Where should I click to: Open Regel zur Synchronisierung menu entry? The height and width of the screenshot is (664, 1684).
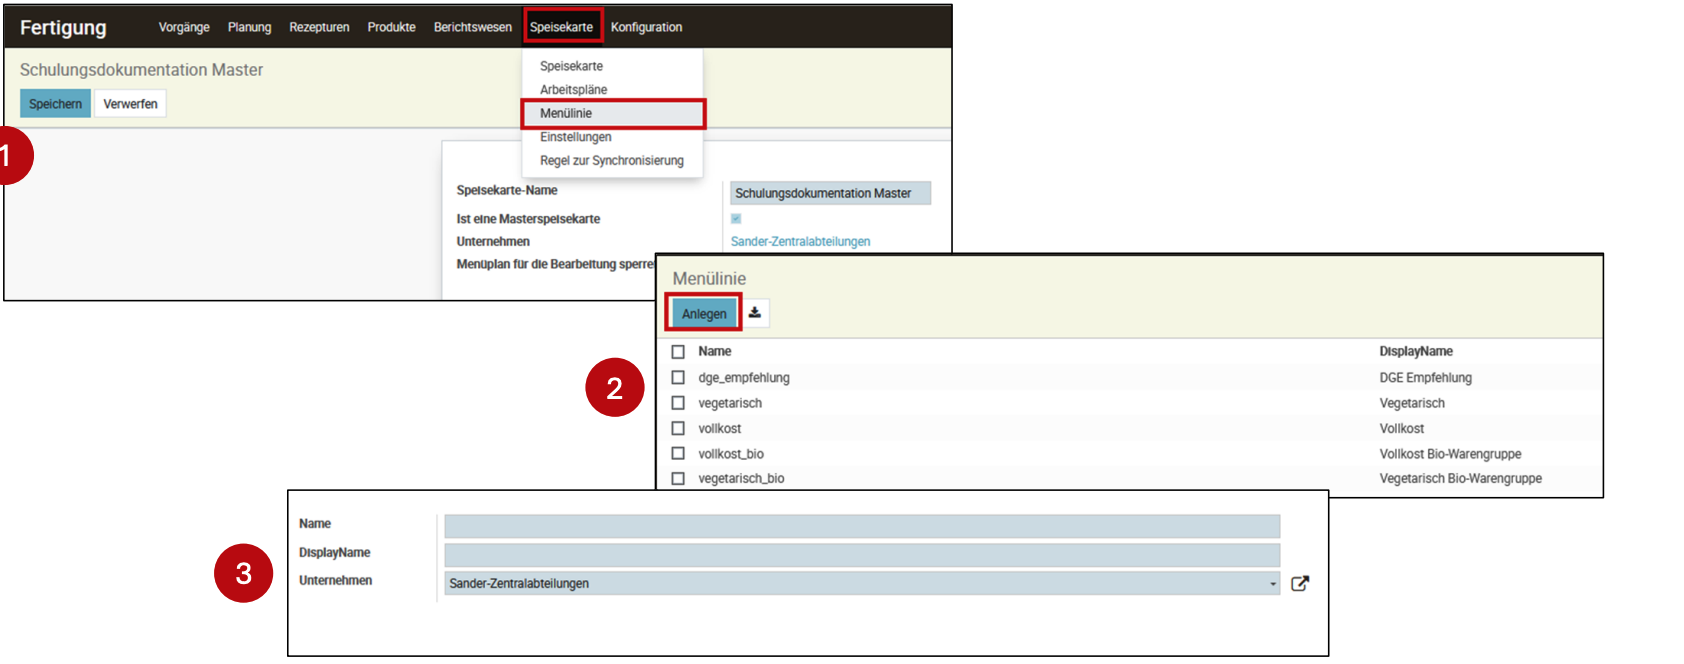pyautogui.click(x=611, y=160)
